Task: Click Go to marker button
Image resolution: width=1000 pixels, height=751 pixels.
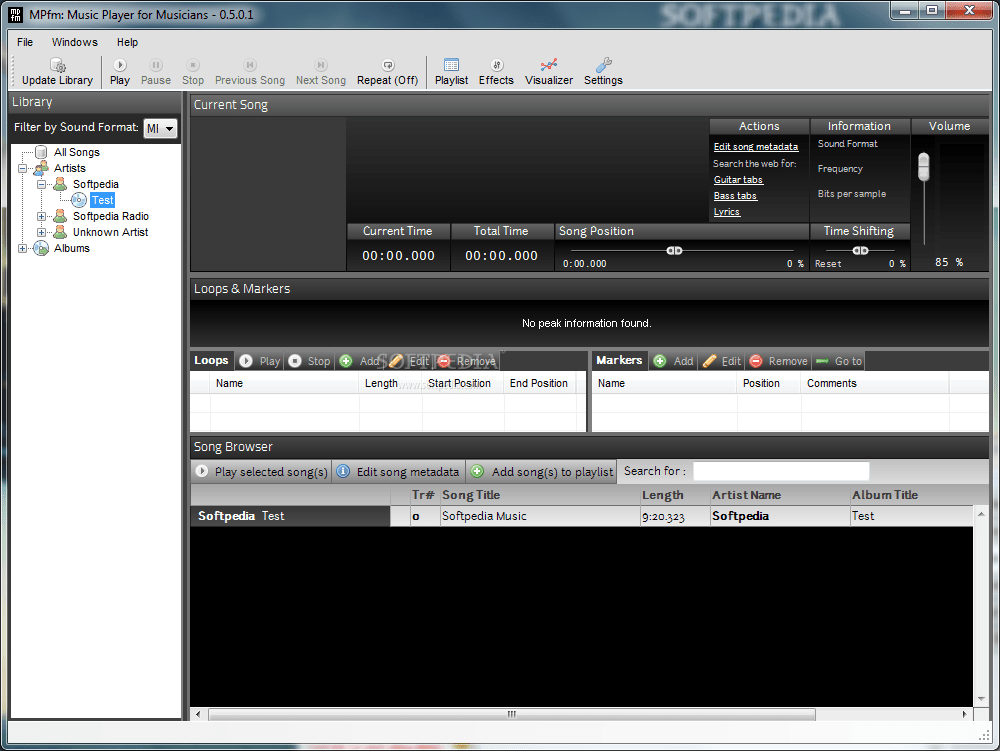Action: 839,361
